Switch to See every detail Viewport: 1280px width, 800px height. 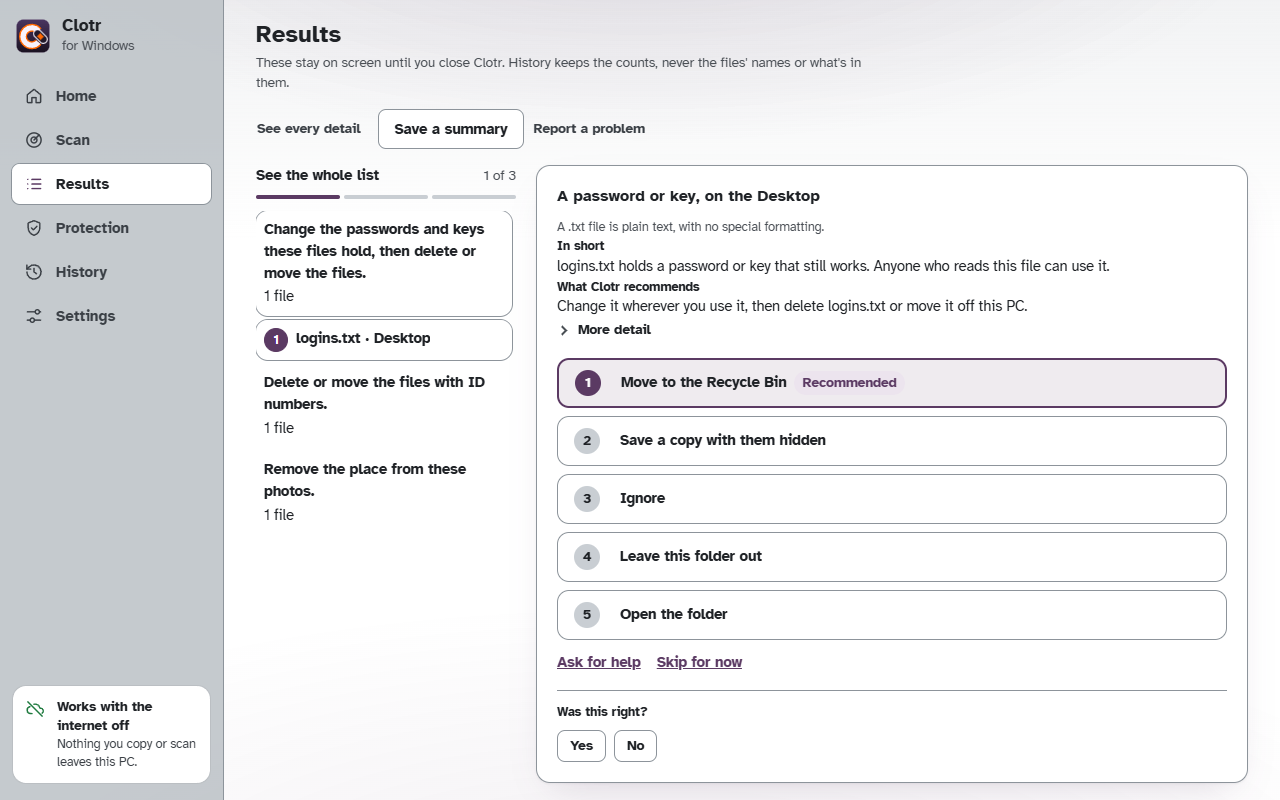pos(309,129)
